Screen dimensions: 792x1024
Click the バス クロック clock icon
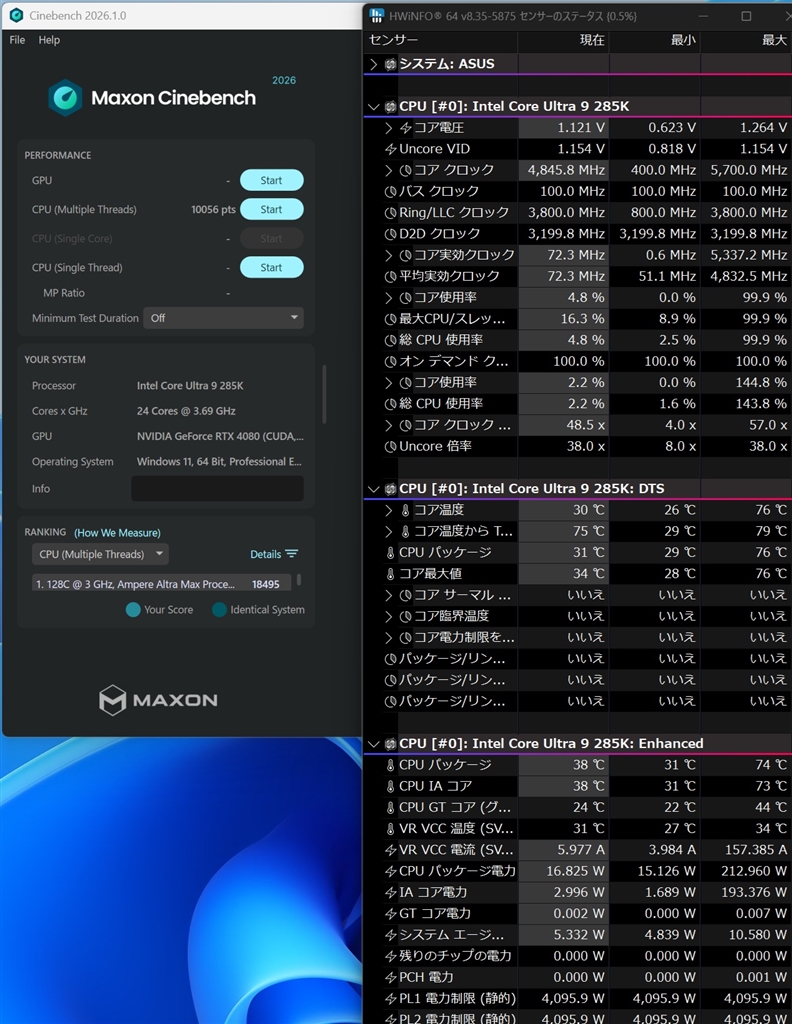(390, 191)
